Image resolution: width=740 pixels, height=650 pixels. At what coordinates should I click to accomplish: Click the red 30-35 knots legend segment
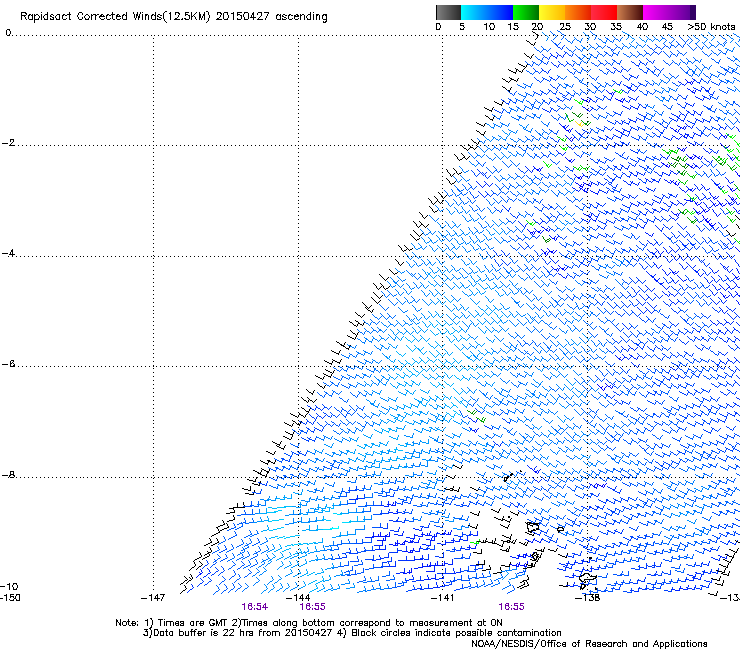tap(604, 12)
